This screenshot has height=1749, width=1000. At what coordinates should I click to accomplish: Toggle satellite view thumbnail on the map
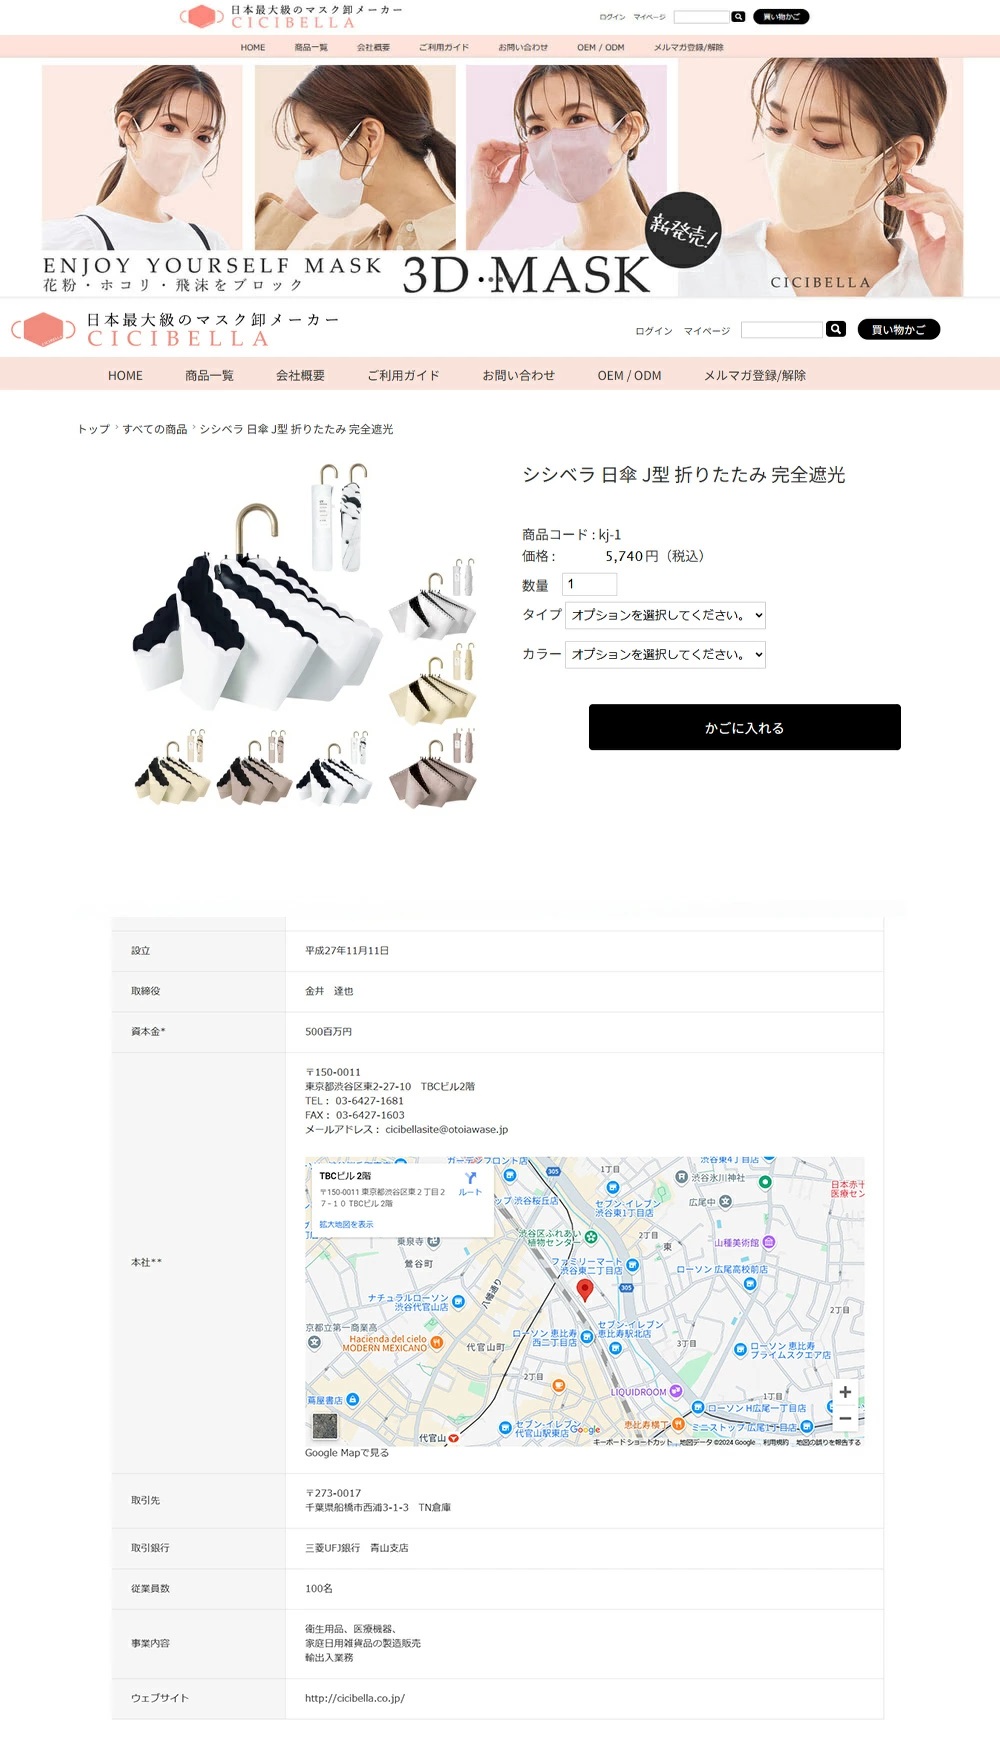tap(325, 1425)
